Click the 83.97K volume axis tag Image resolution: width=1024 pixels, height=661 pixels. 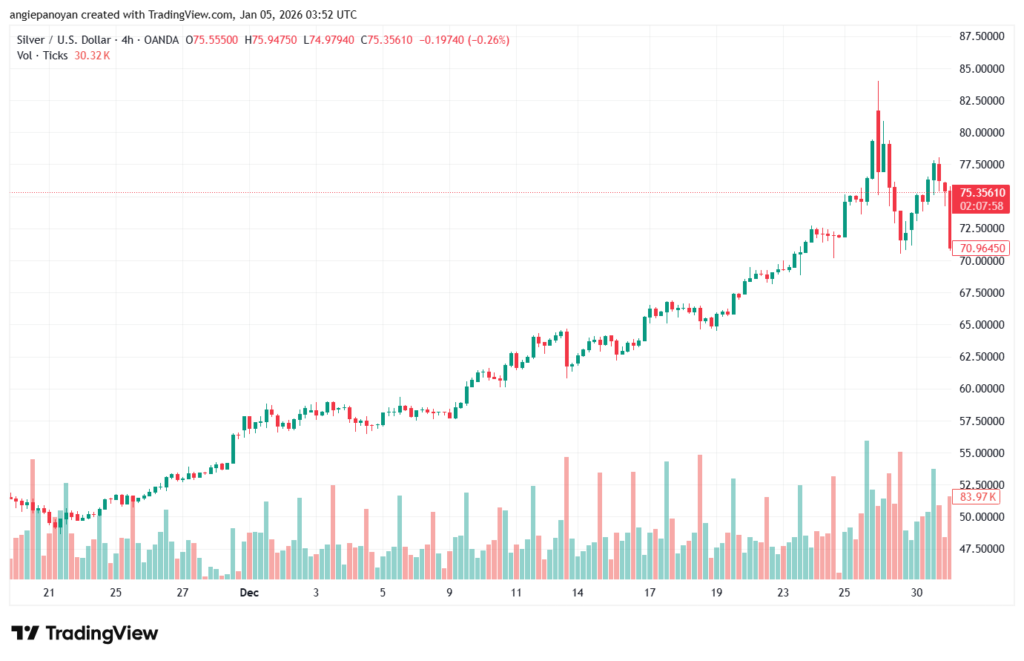(x=979, y=496)
